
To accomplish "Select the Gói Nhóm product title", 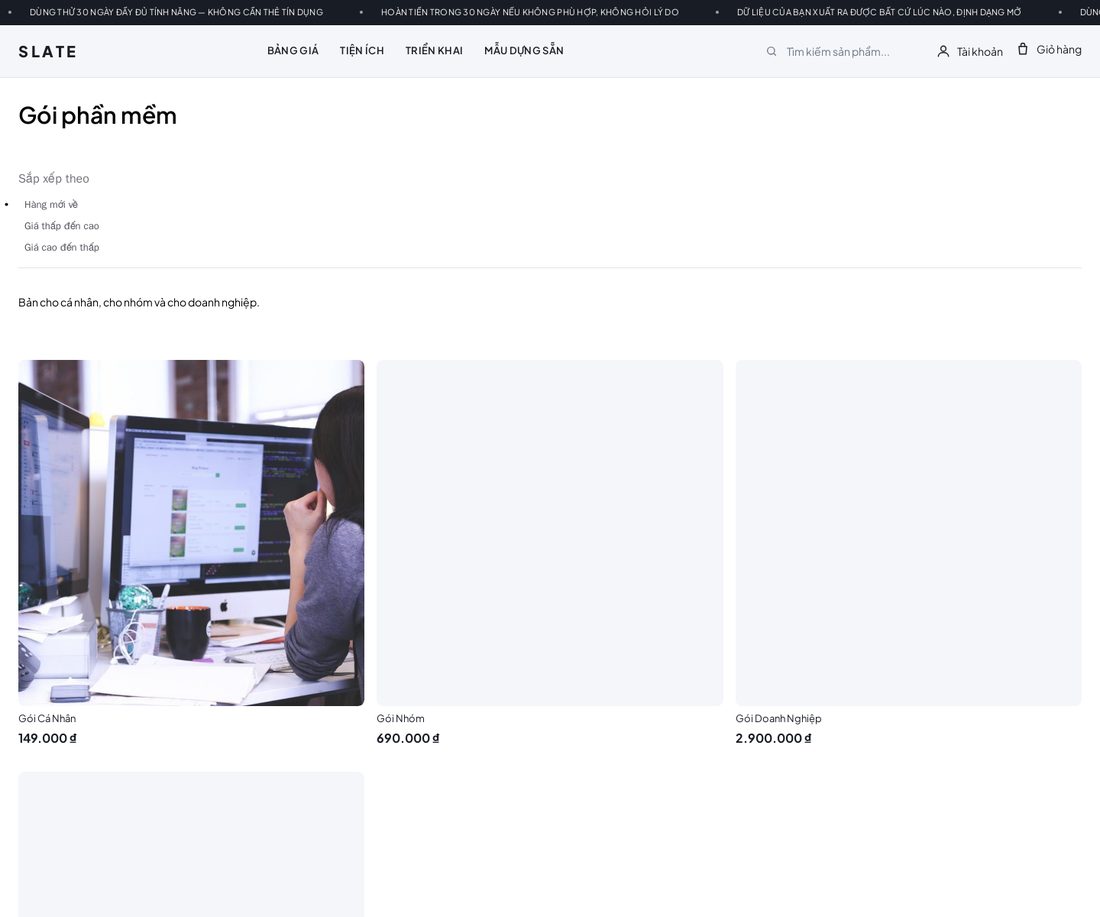I will coord(401,718).
